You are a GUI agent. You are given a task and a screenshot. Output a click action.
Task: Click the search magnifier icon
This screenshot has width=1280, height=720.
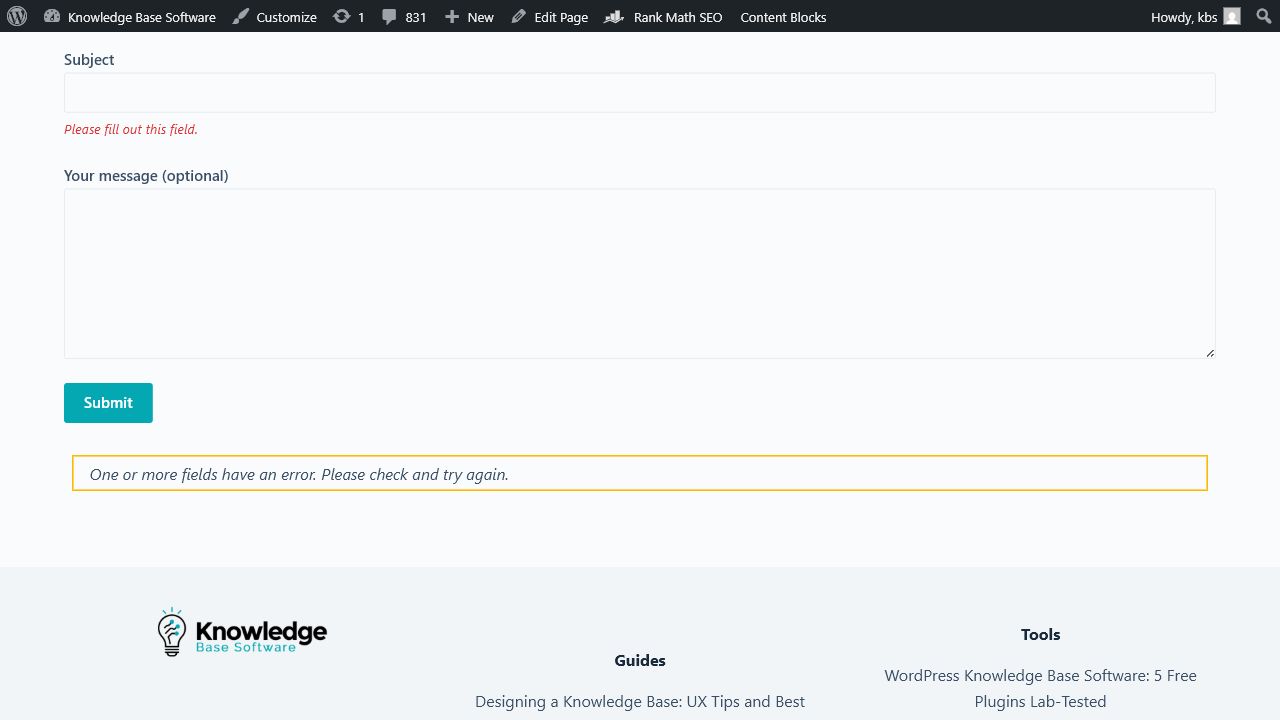pyautogui.click(x=1263, y=16)
